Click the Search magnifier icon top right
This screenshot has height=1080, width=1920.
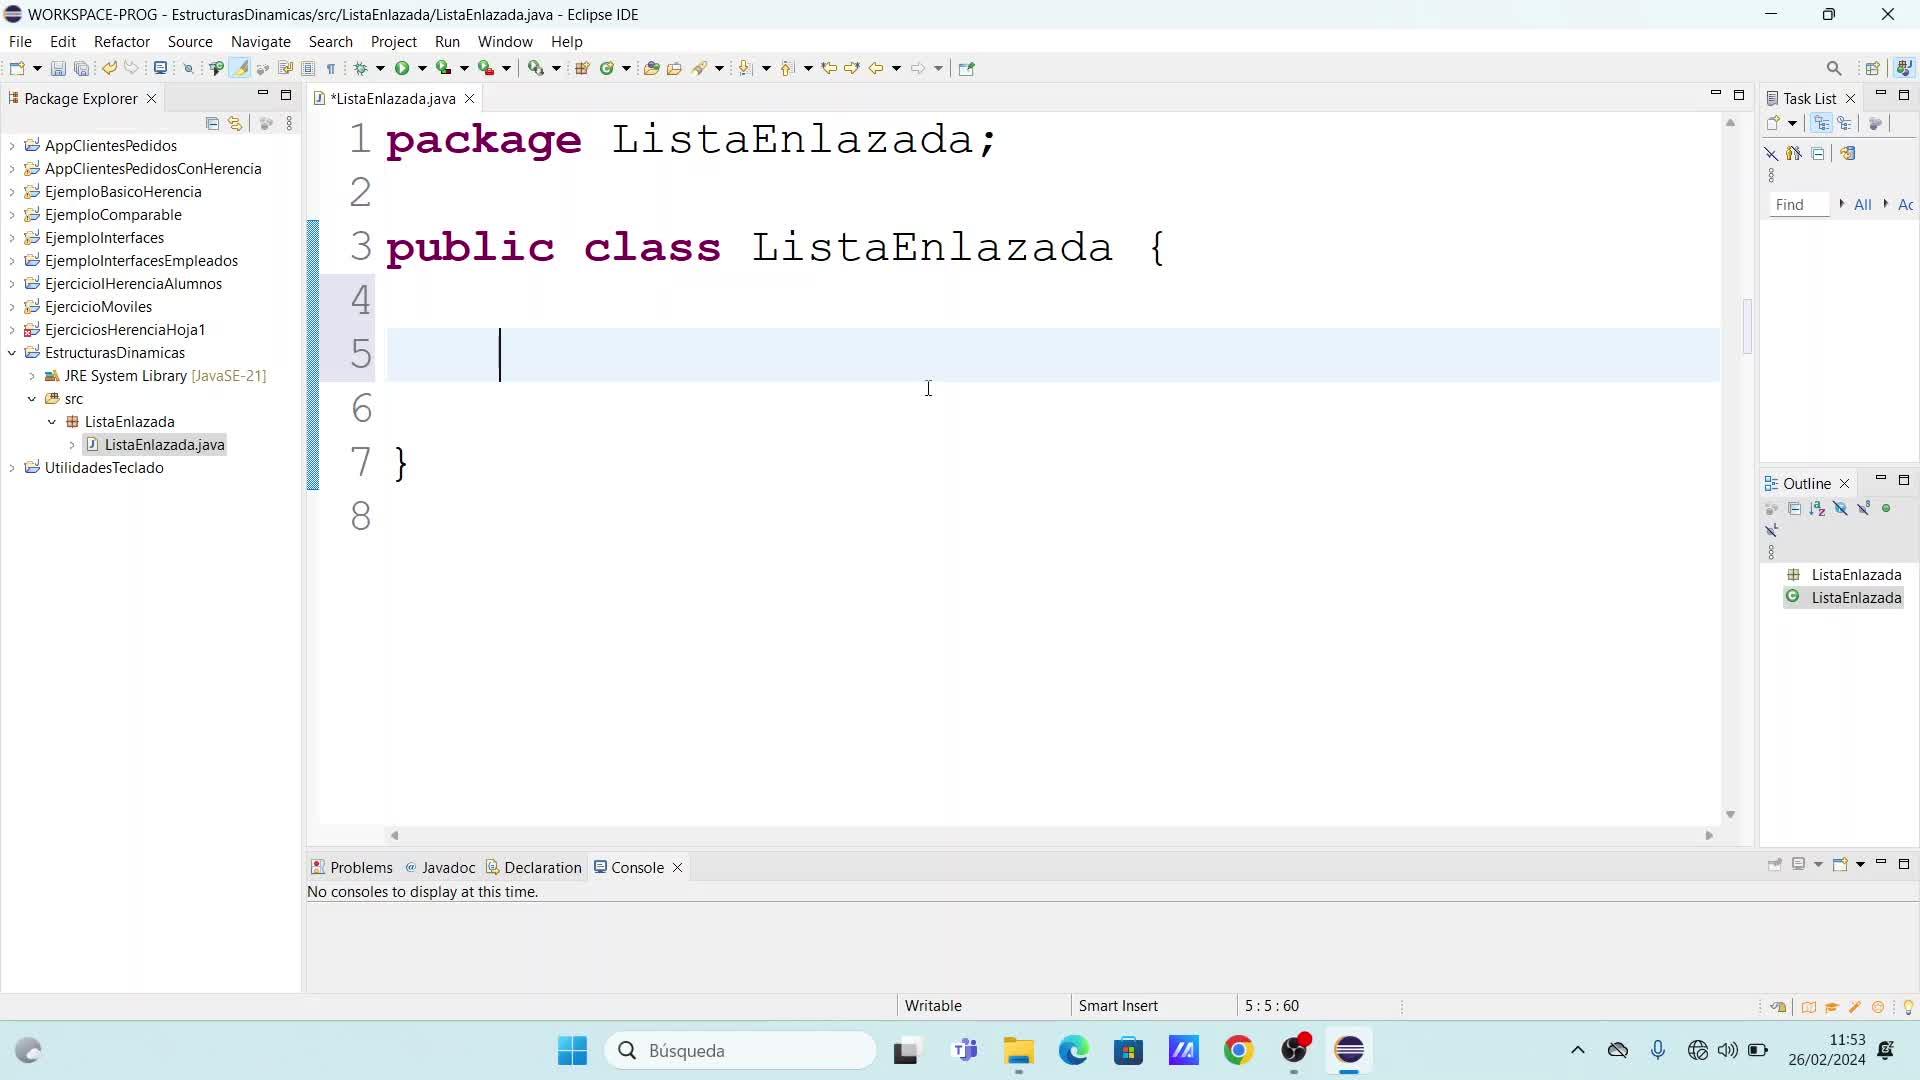[x=1833, y=68]
